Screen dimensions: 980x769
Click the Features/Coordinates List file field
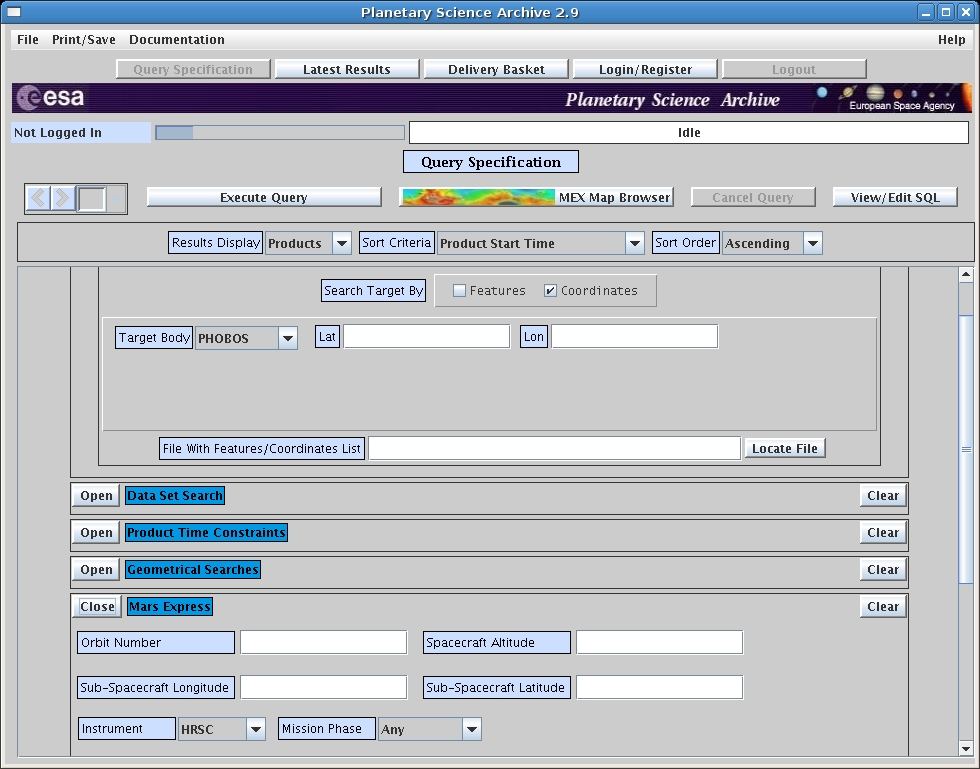click(554, 448)
